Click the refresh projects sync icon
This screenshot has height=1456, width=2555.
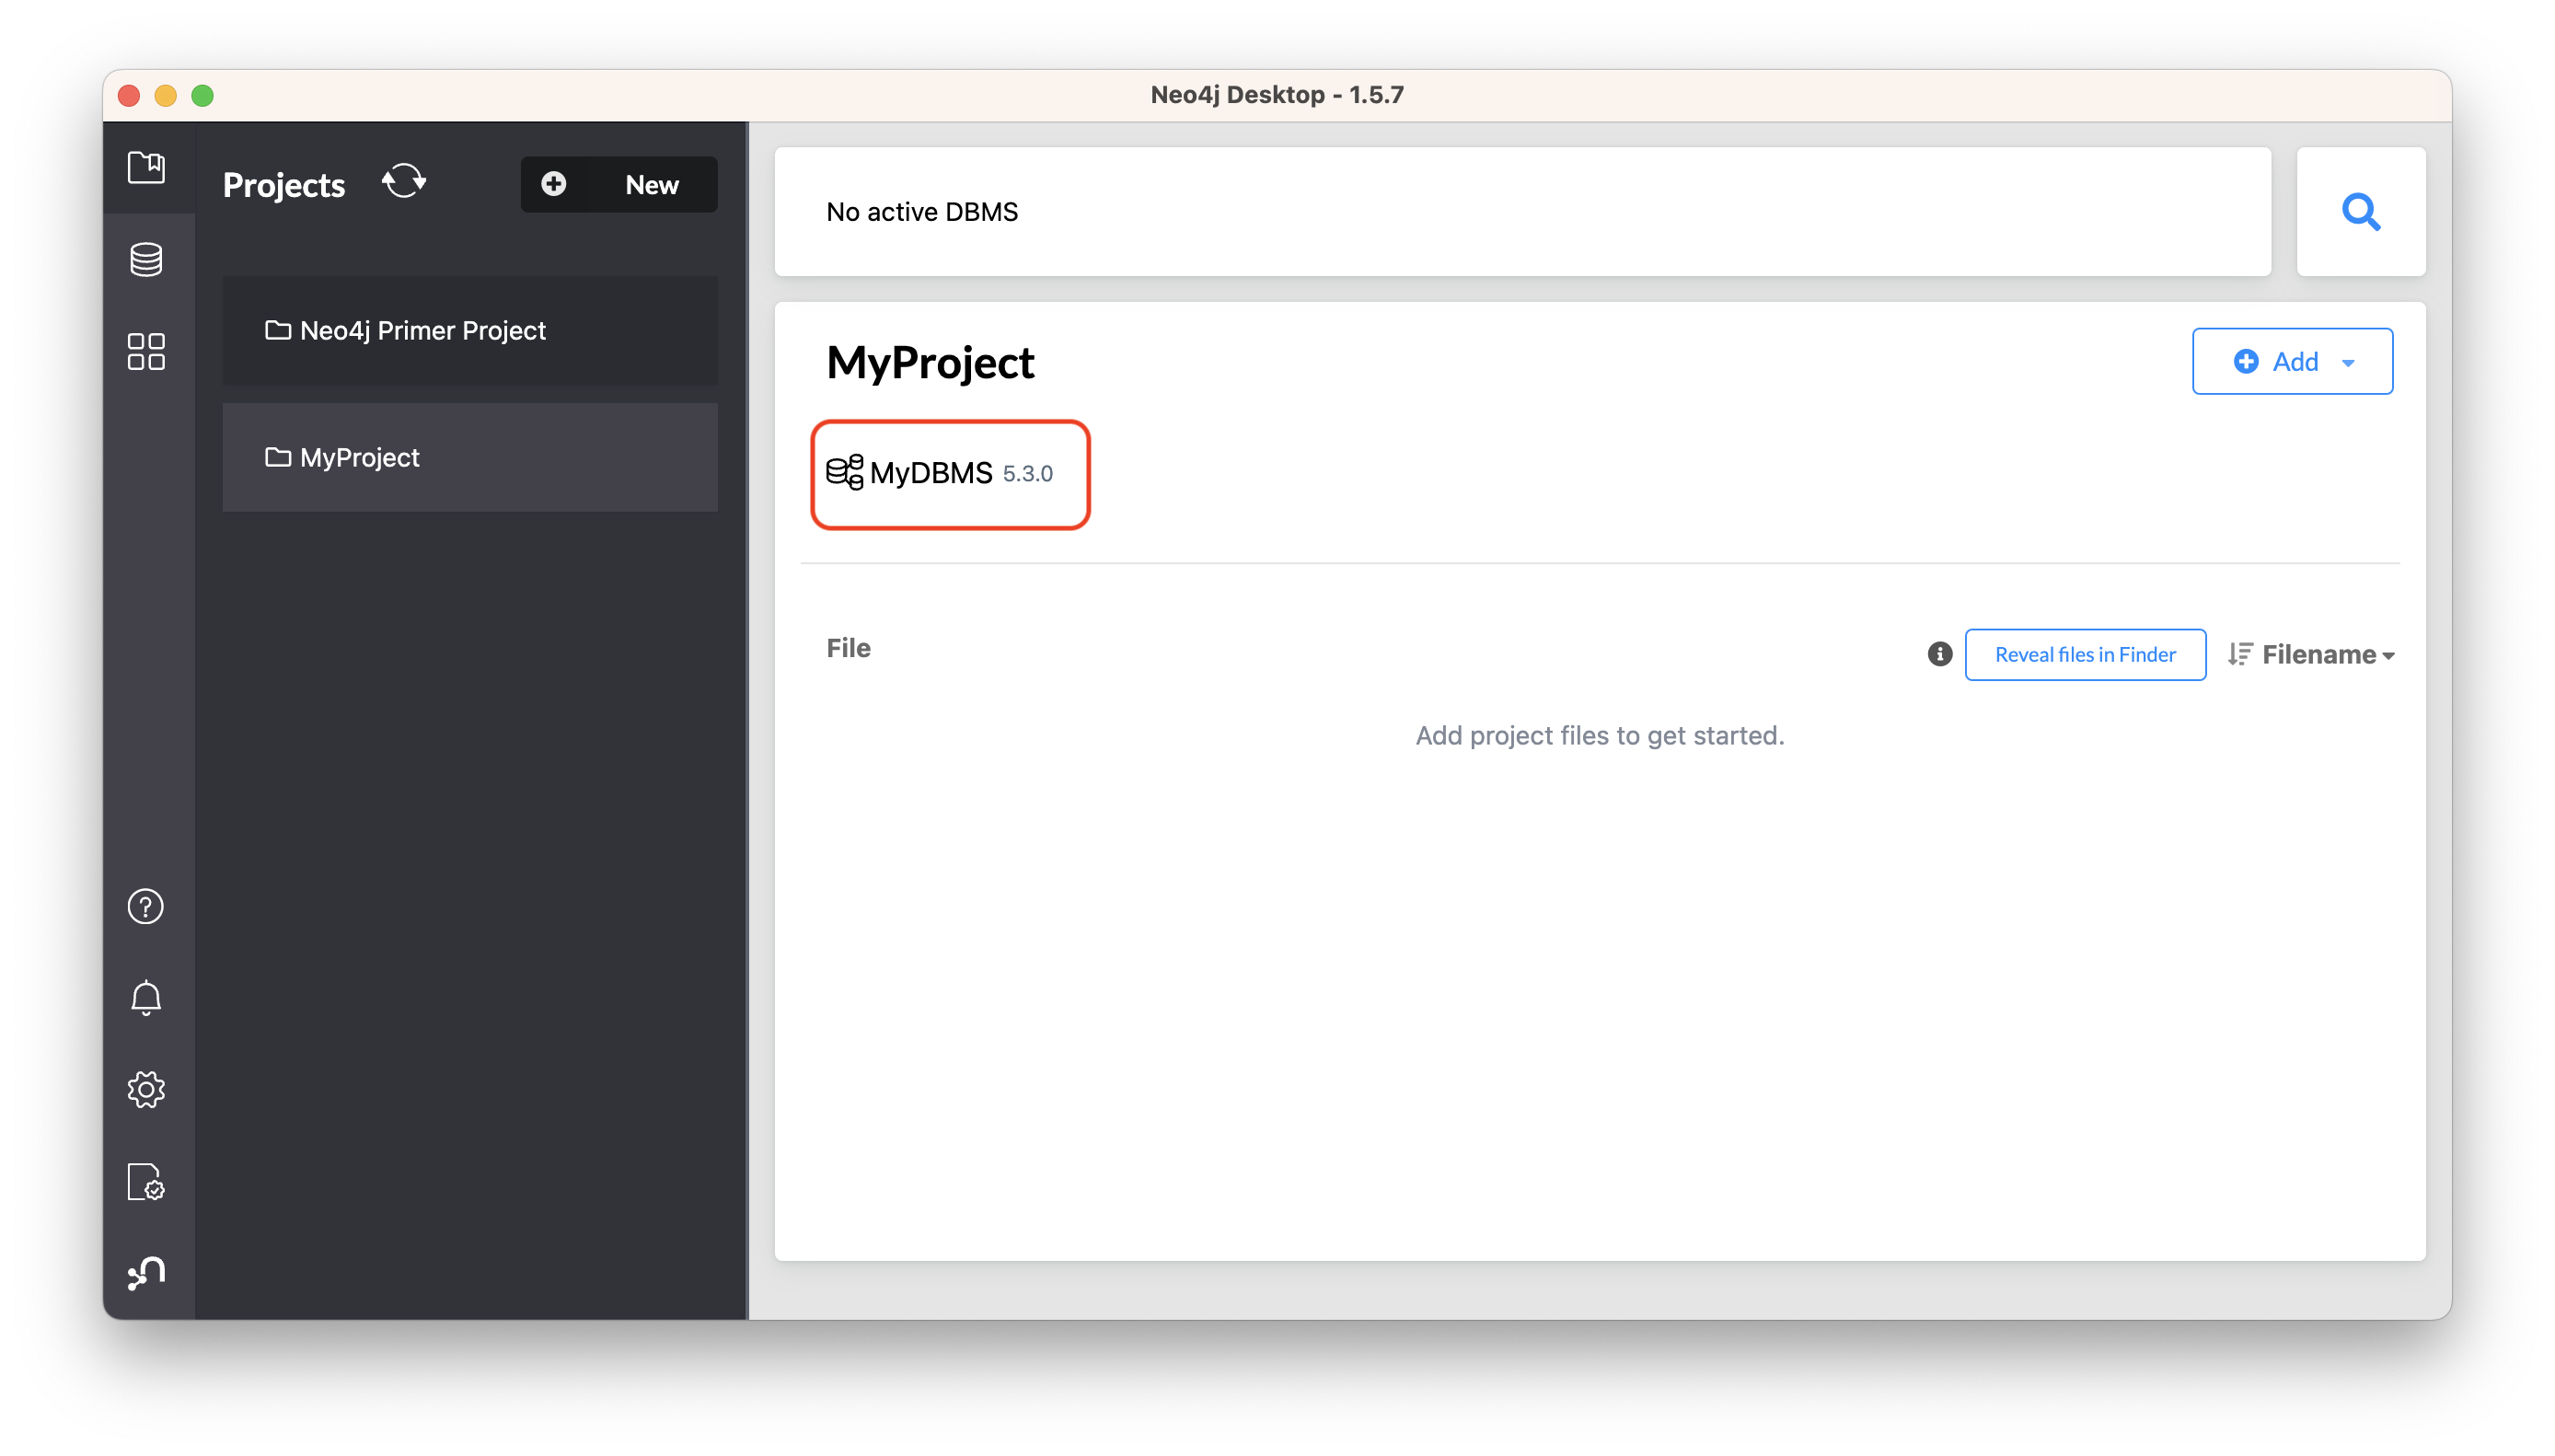(404, 183)
